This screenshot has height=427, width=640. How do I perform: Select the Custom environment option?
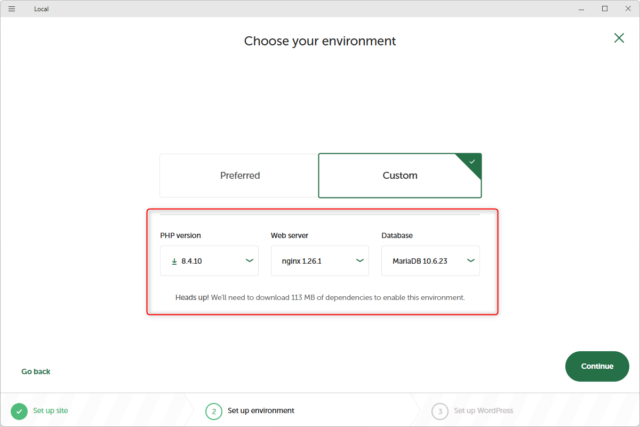[x=400, y=176]
